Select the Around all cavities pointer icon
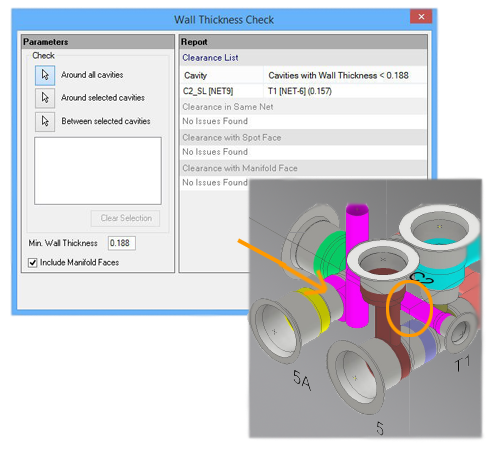This screenshot has height=450, width=490. coord(45,75)
